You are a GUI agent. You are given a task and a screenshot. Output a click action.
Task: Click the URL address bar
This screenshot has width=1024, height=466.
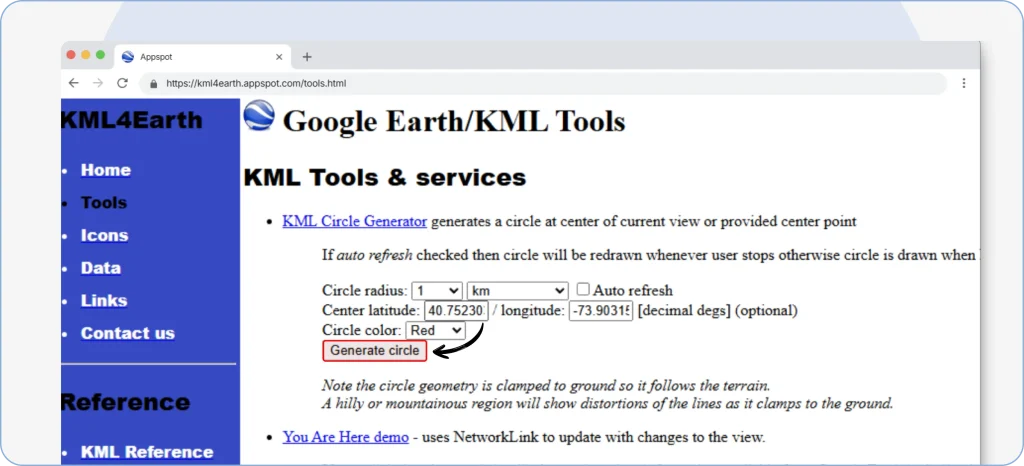[x=542, y=84]
